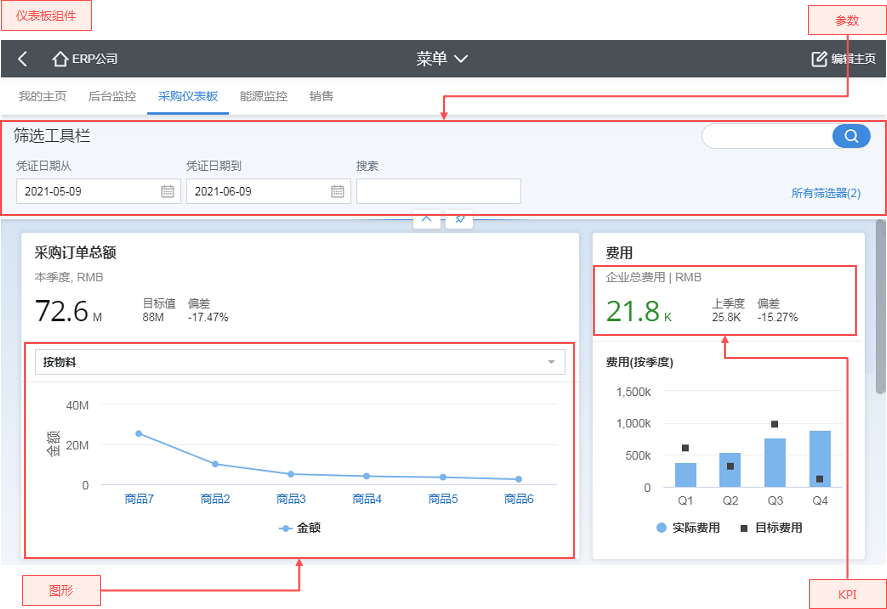Open the 销售 tab
887x609 pixels.
point(321,97)
